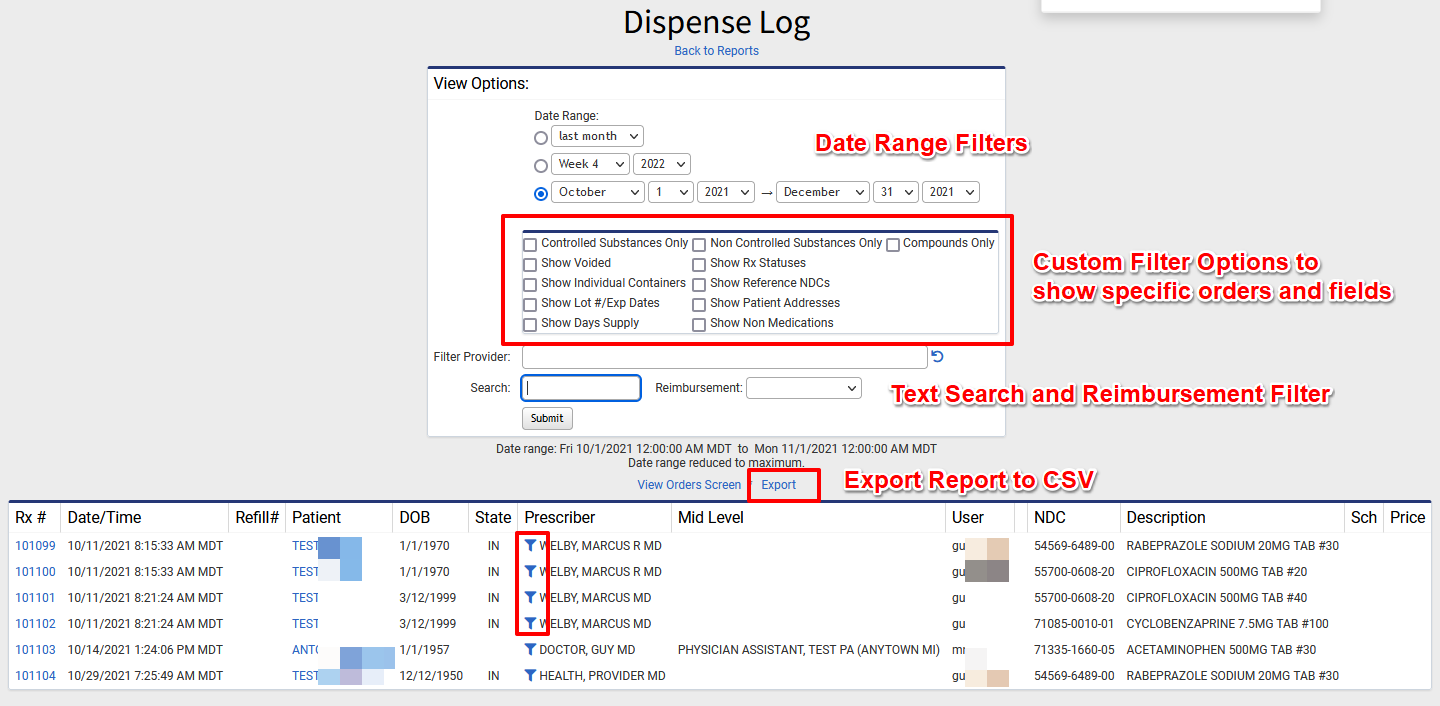Viewport: 1440px width, 706px height.
Task: Enable the Controlled Substances Only checkbox
Action: [530, 243]
